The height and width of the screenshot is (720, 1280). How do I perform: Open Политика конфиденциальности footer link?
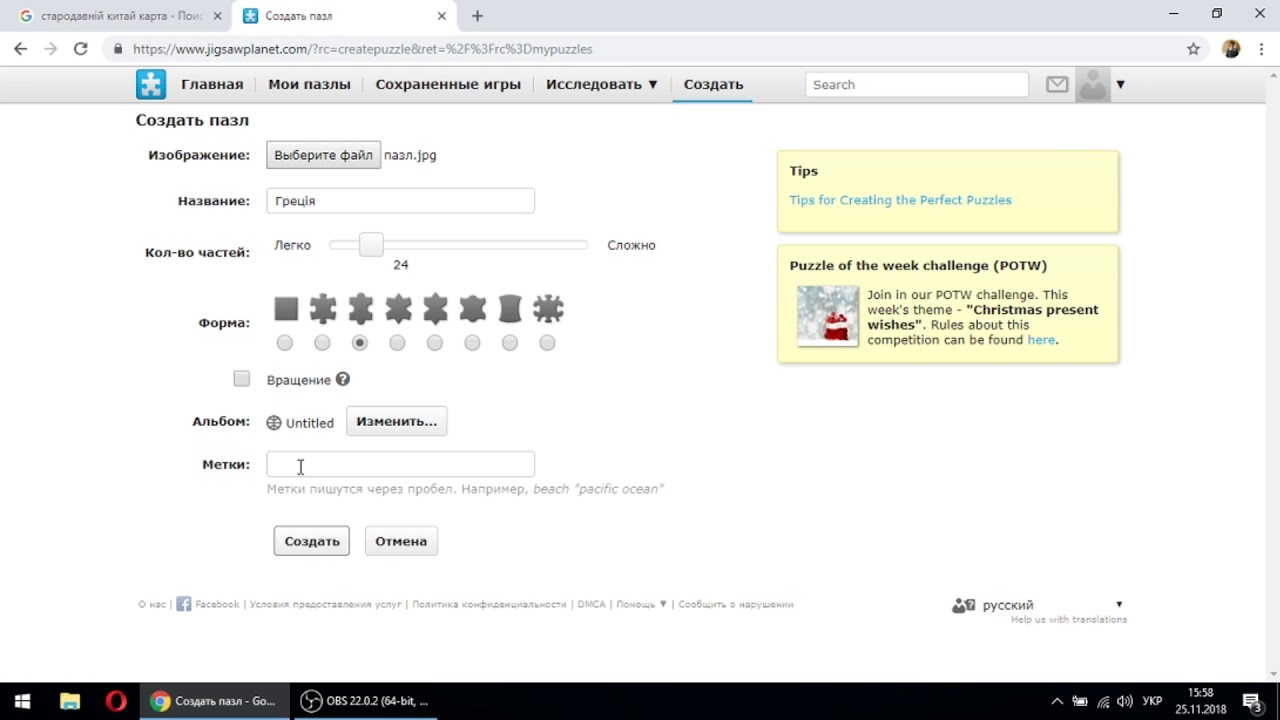tap(489, 604)
